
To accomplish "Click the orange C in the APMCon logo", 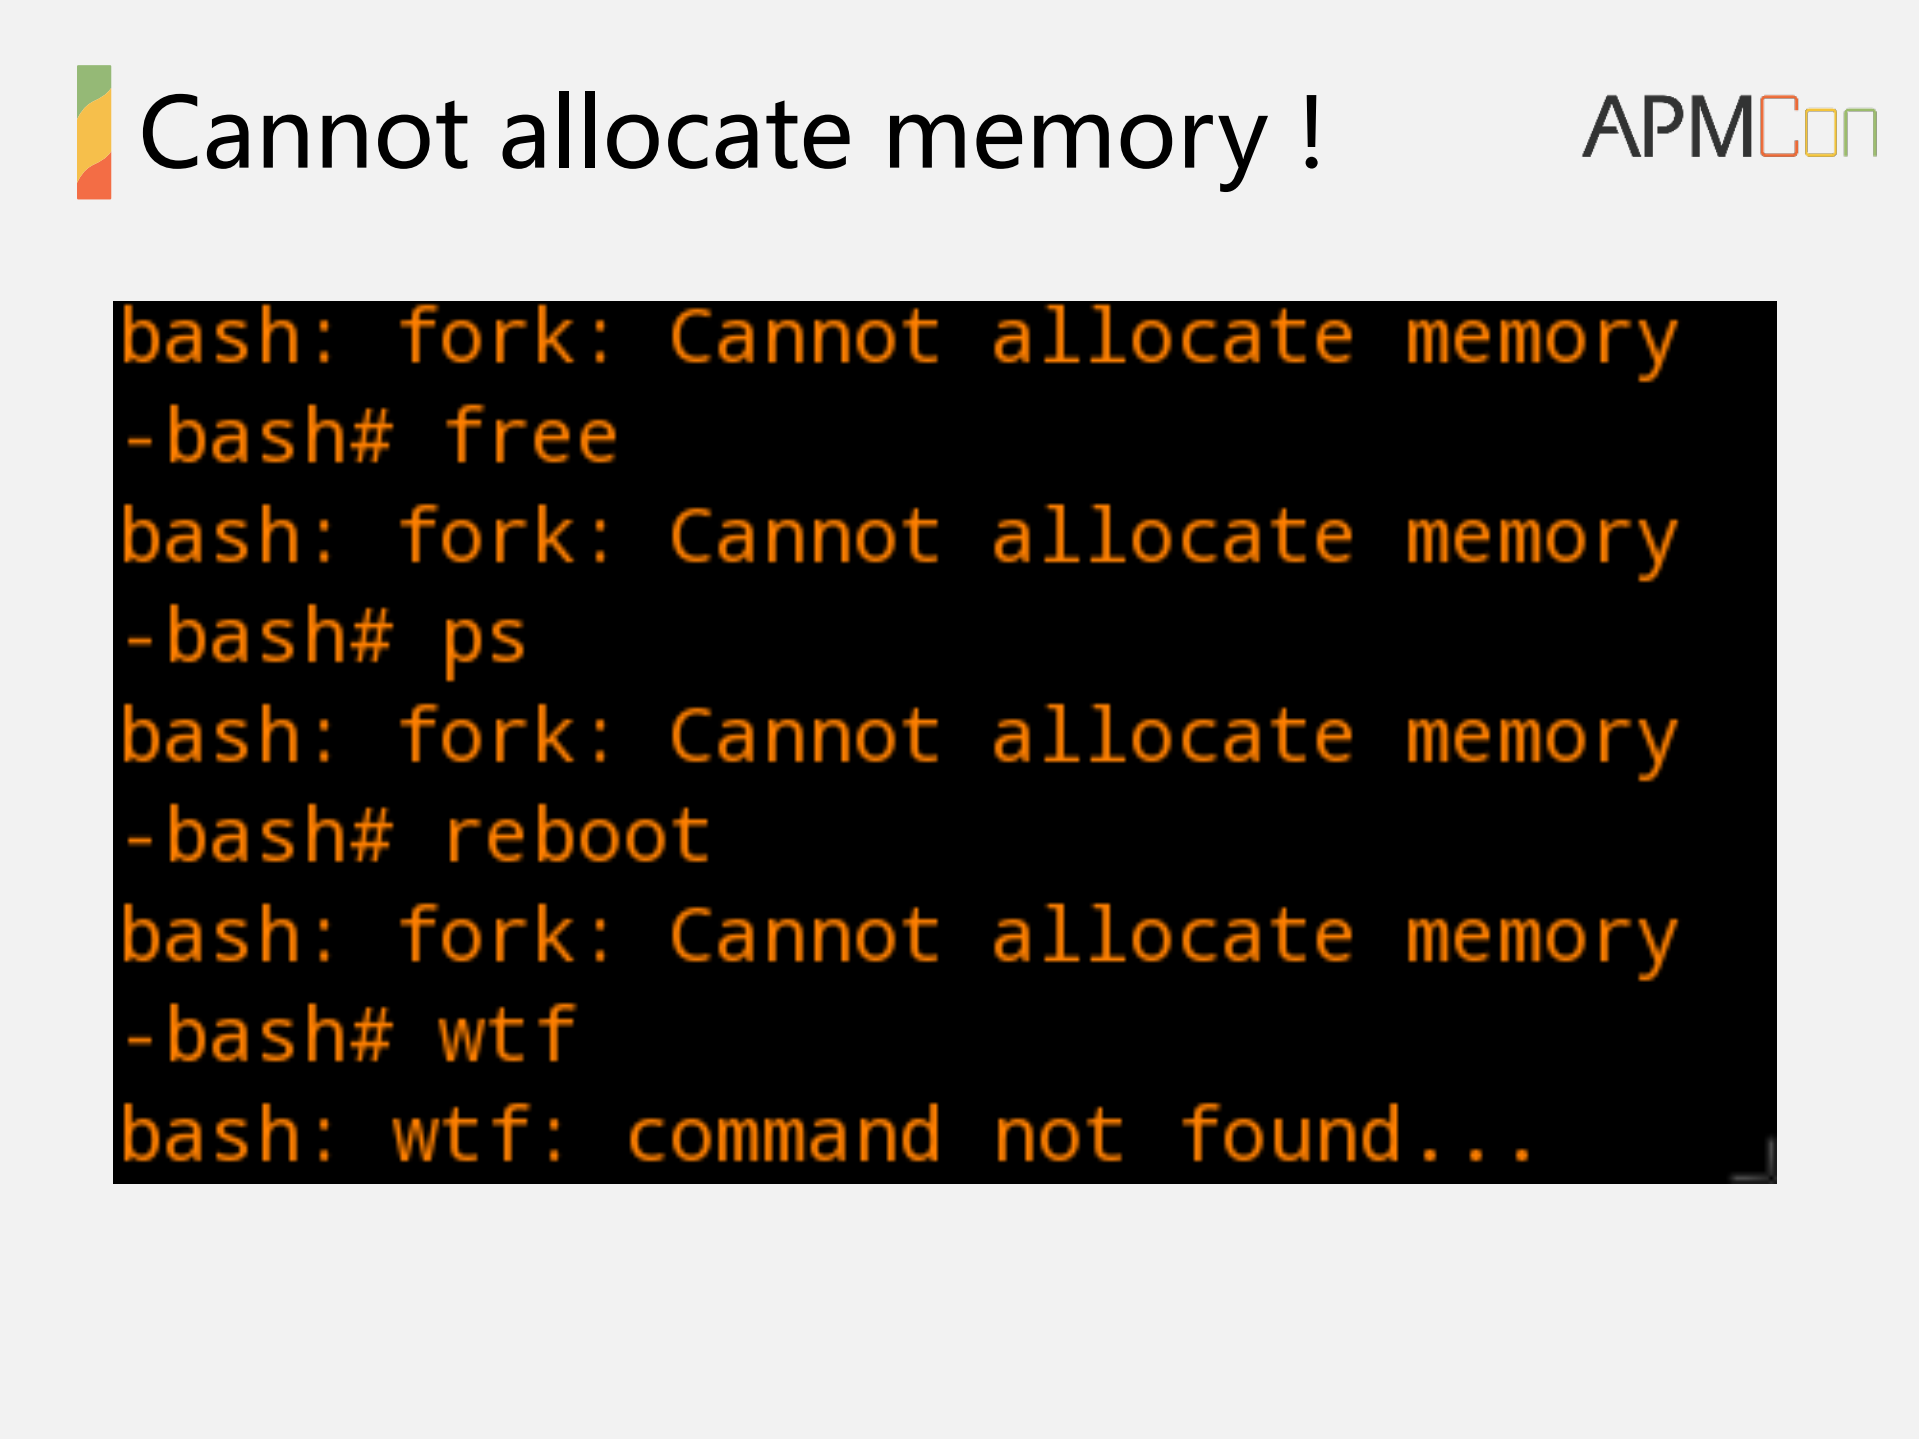I will 1779,127.
